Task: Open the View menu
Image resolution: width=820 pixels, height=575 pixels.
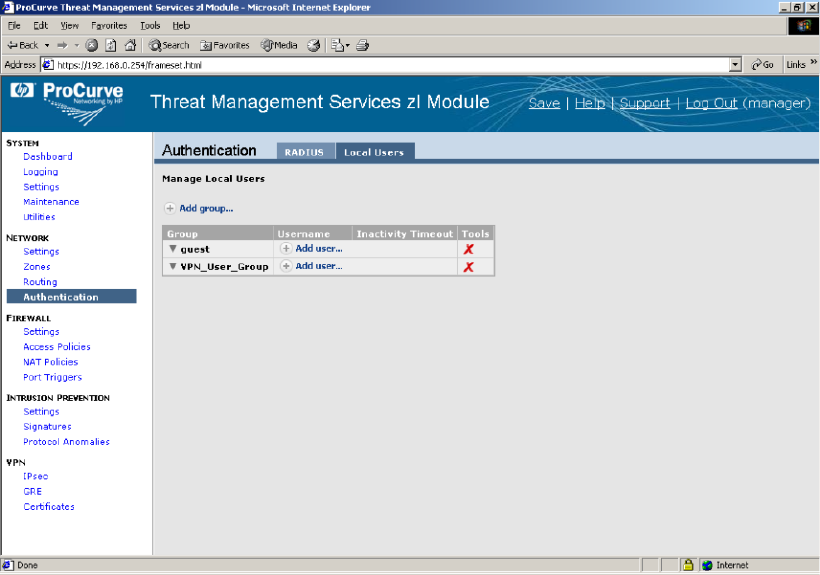Action: (69, 26)
